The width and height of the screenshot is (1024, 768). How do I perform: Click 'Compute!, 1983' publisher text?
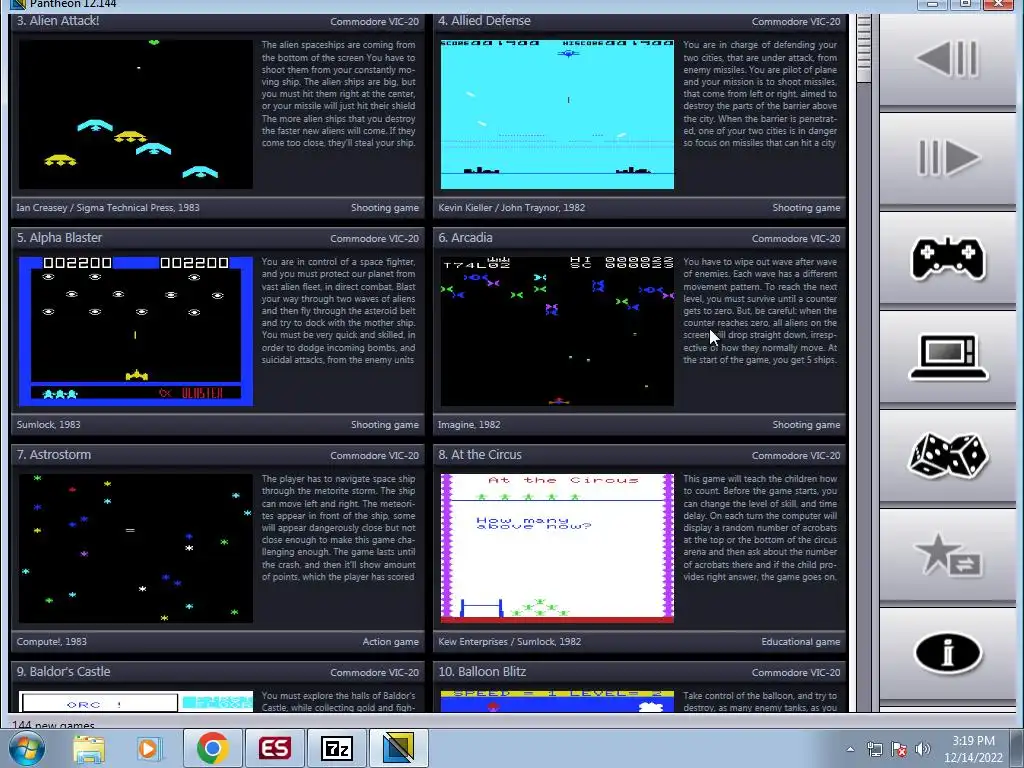click(52, 641)
